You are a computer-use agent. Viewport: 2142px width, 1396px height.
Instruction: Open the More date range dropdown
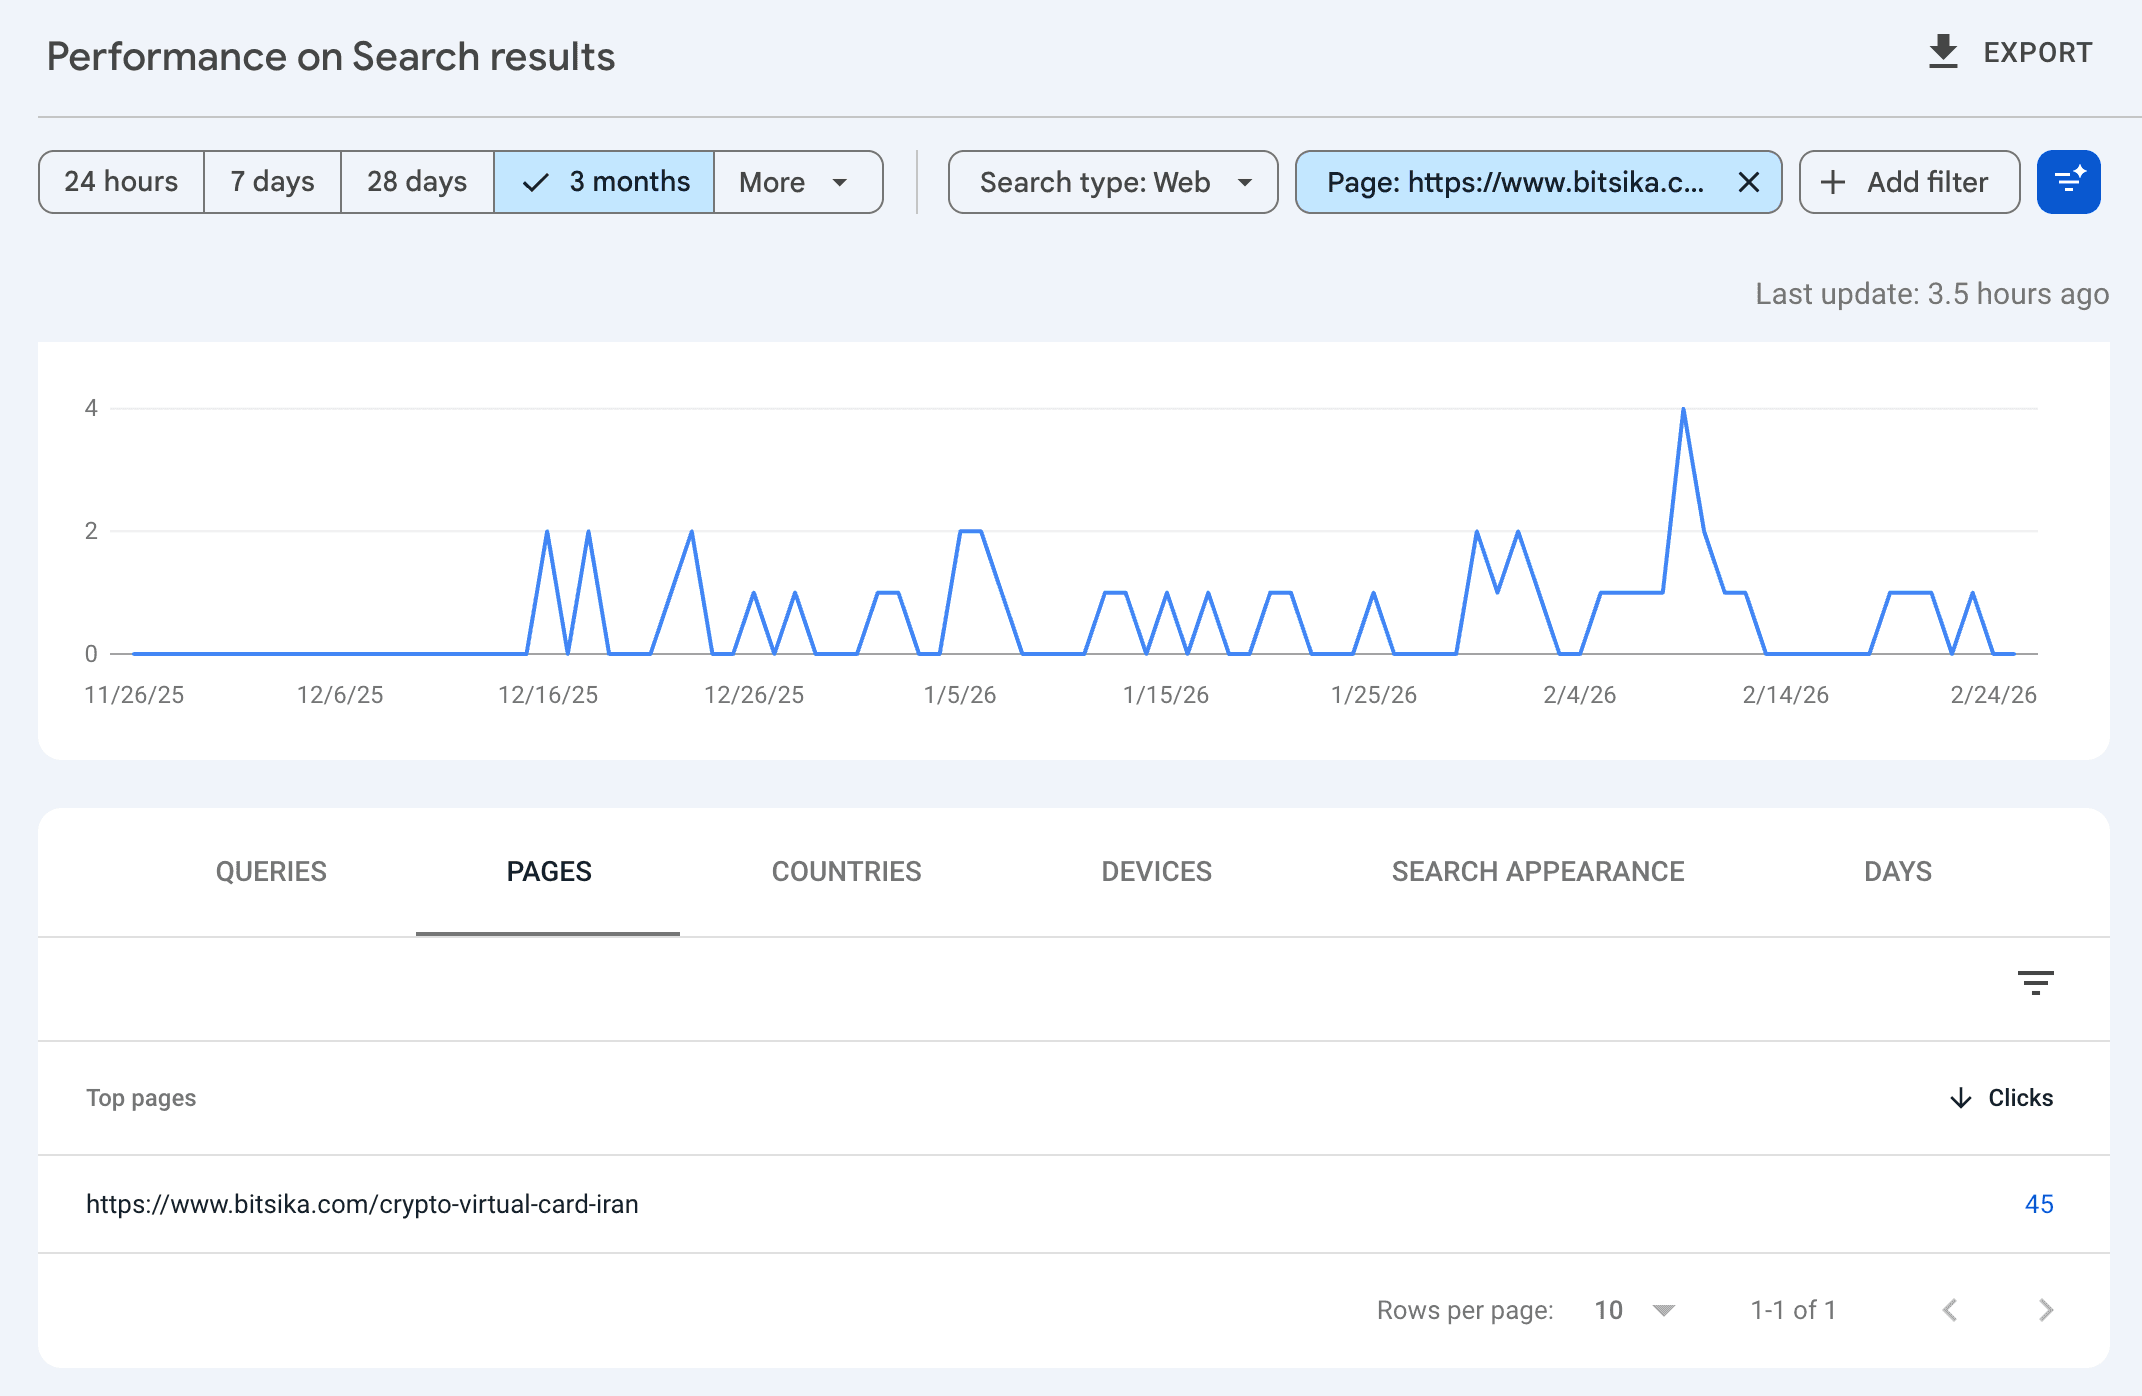tap(797, 182)
